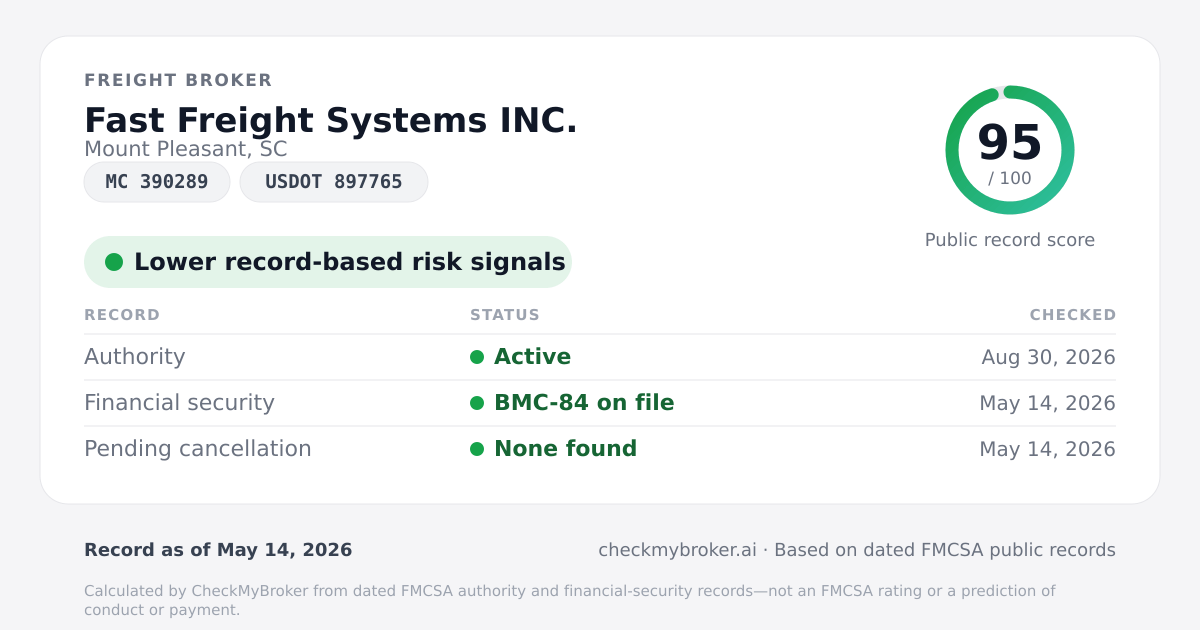Image resolution: width=1200 pixels, height=630 pixels.
Task: Open the checkmybroker.ai link
Action: (677, 550)
